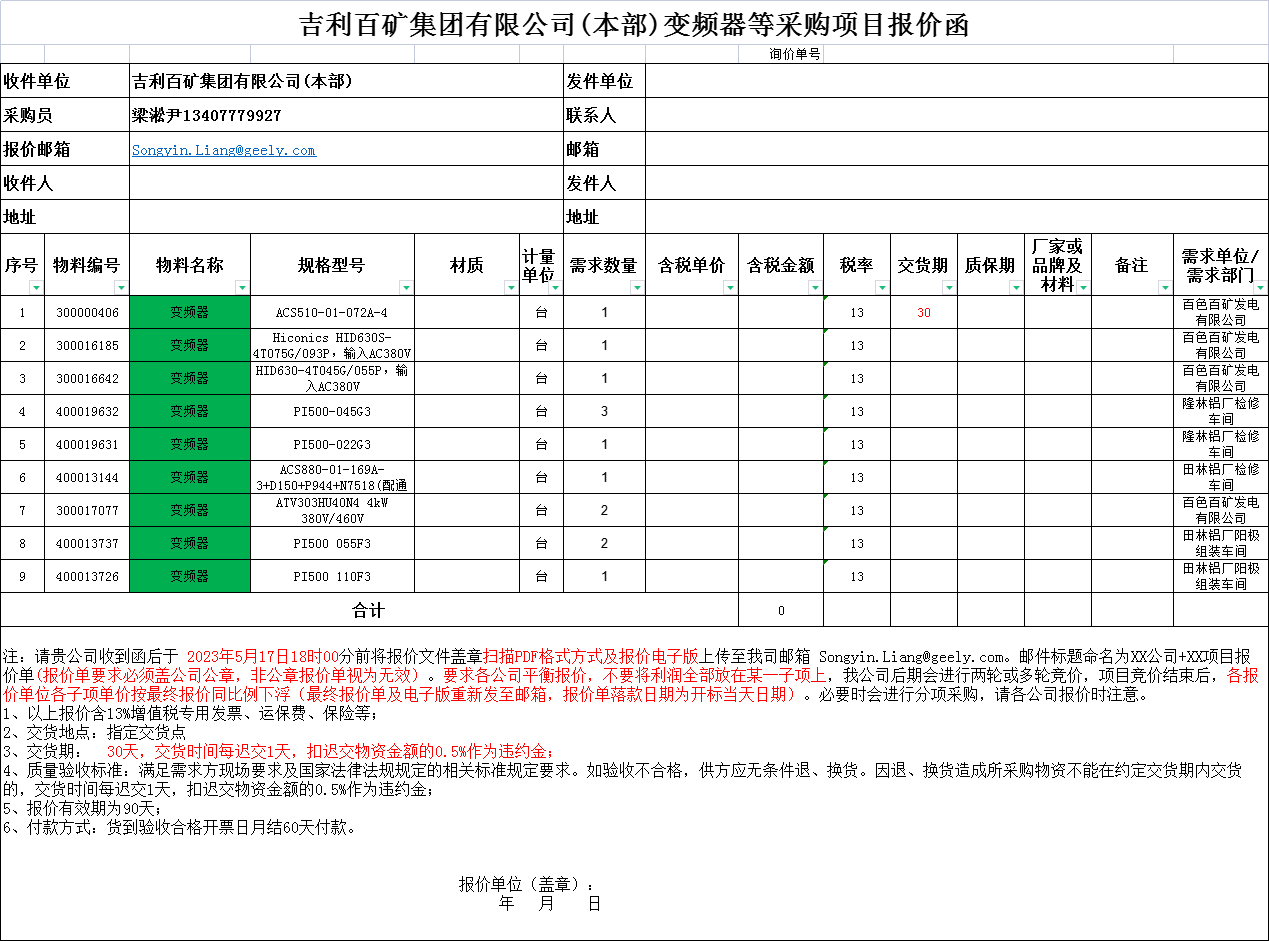This screenshot has height=941, width=1269.
Task: Open the 含税单价 column filter dropdown
Action: click(x=730, y=288)
